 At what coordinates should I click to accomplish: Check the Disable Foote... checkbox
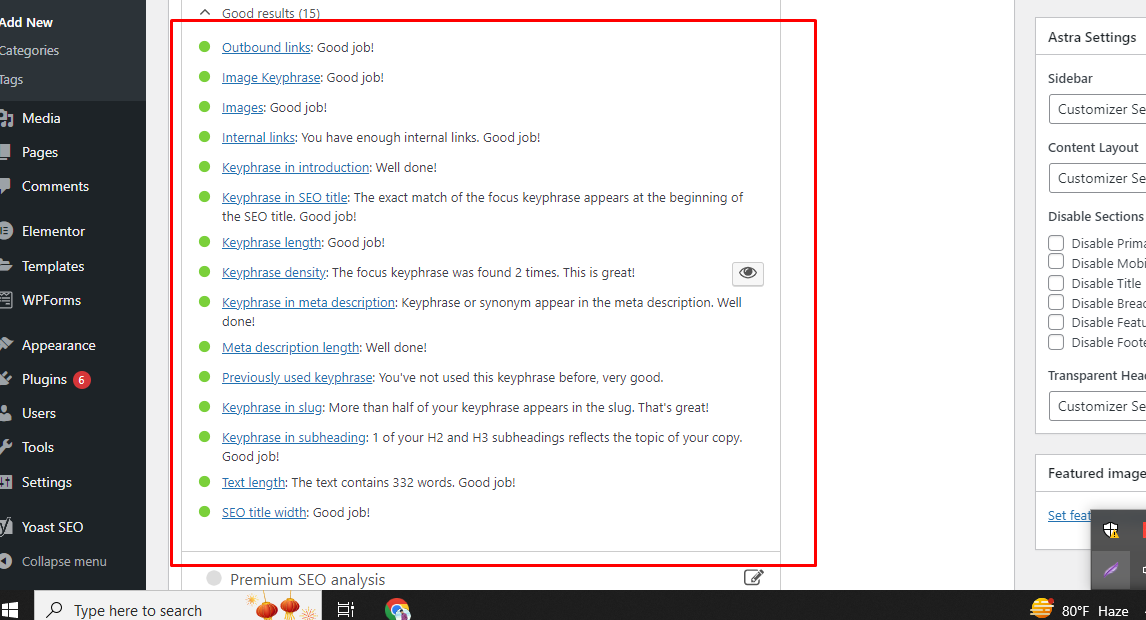[x=1056, y=341]
